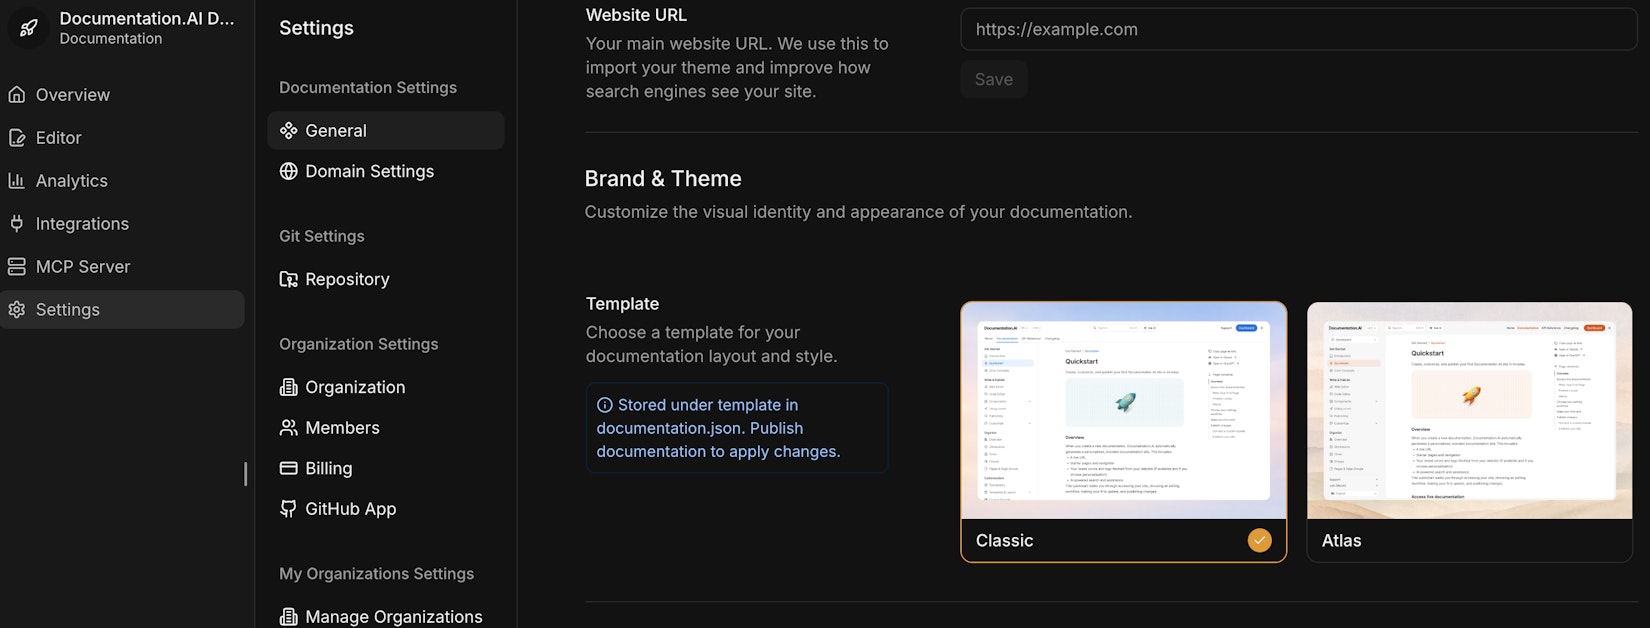
Task: Open the MCP Server icon
Action: click(x=17, y=267)
